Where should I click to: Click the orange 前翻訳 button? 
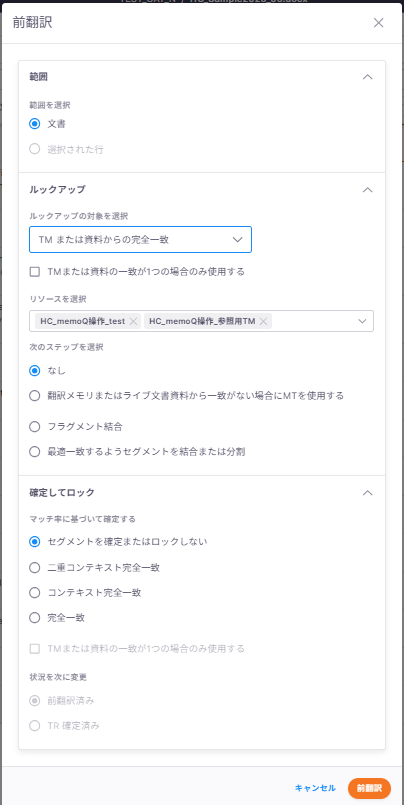[370, 788]
